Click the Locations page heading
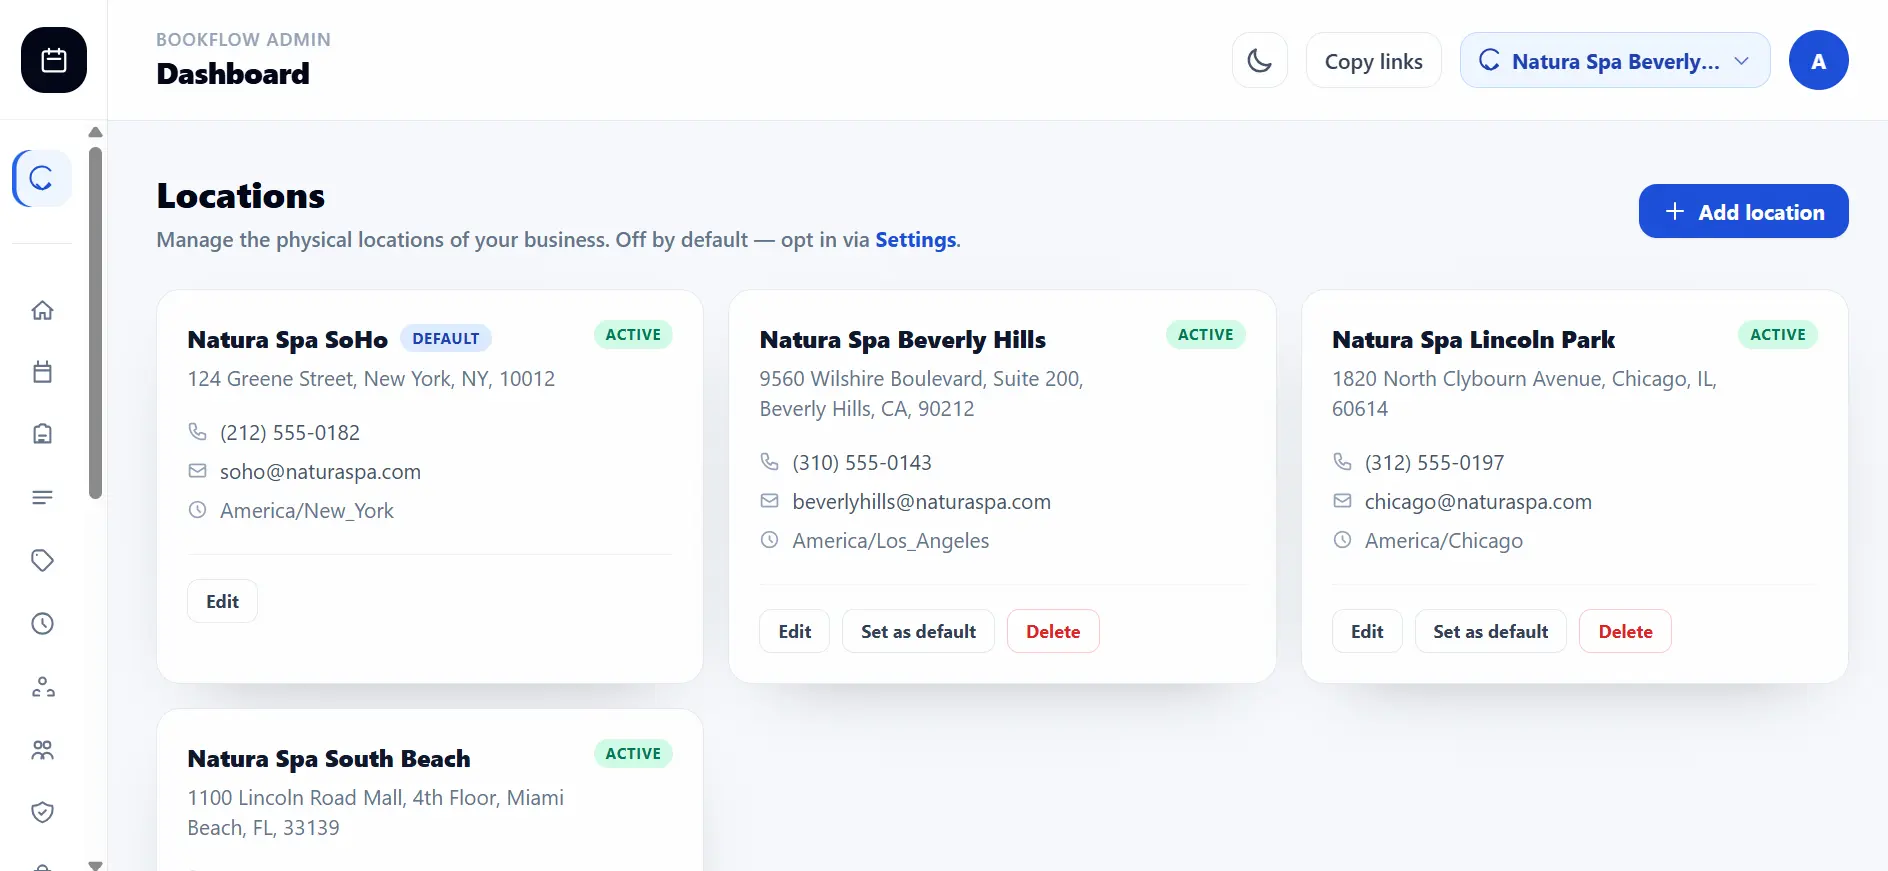Screen dimensions: 1888x871 tap(241, 196)
